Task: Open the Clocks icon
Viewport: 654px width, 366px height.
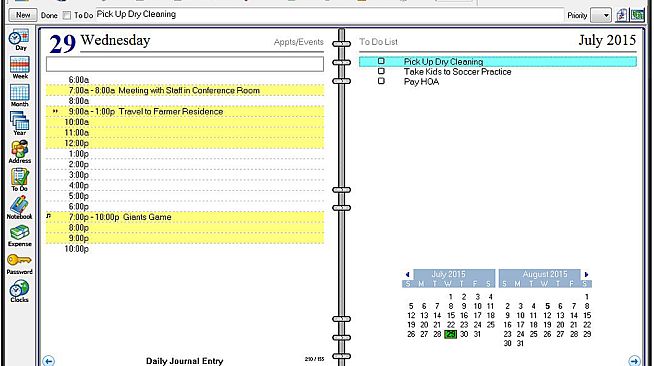Action: (x=19, y=291)
